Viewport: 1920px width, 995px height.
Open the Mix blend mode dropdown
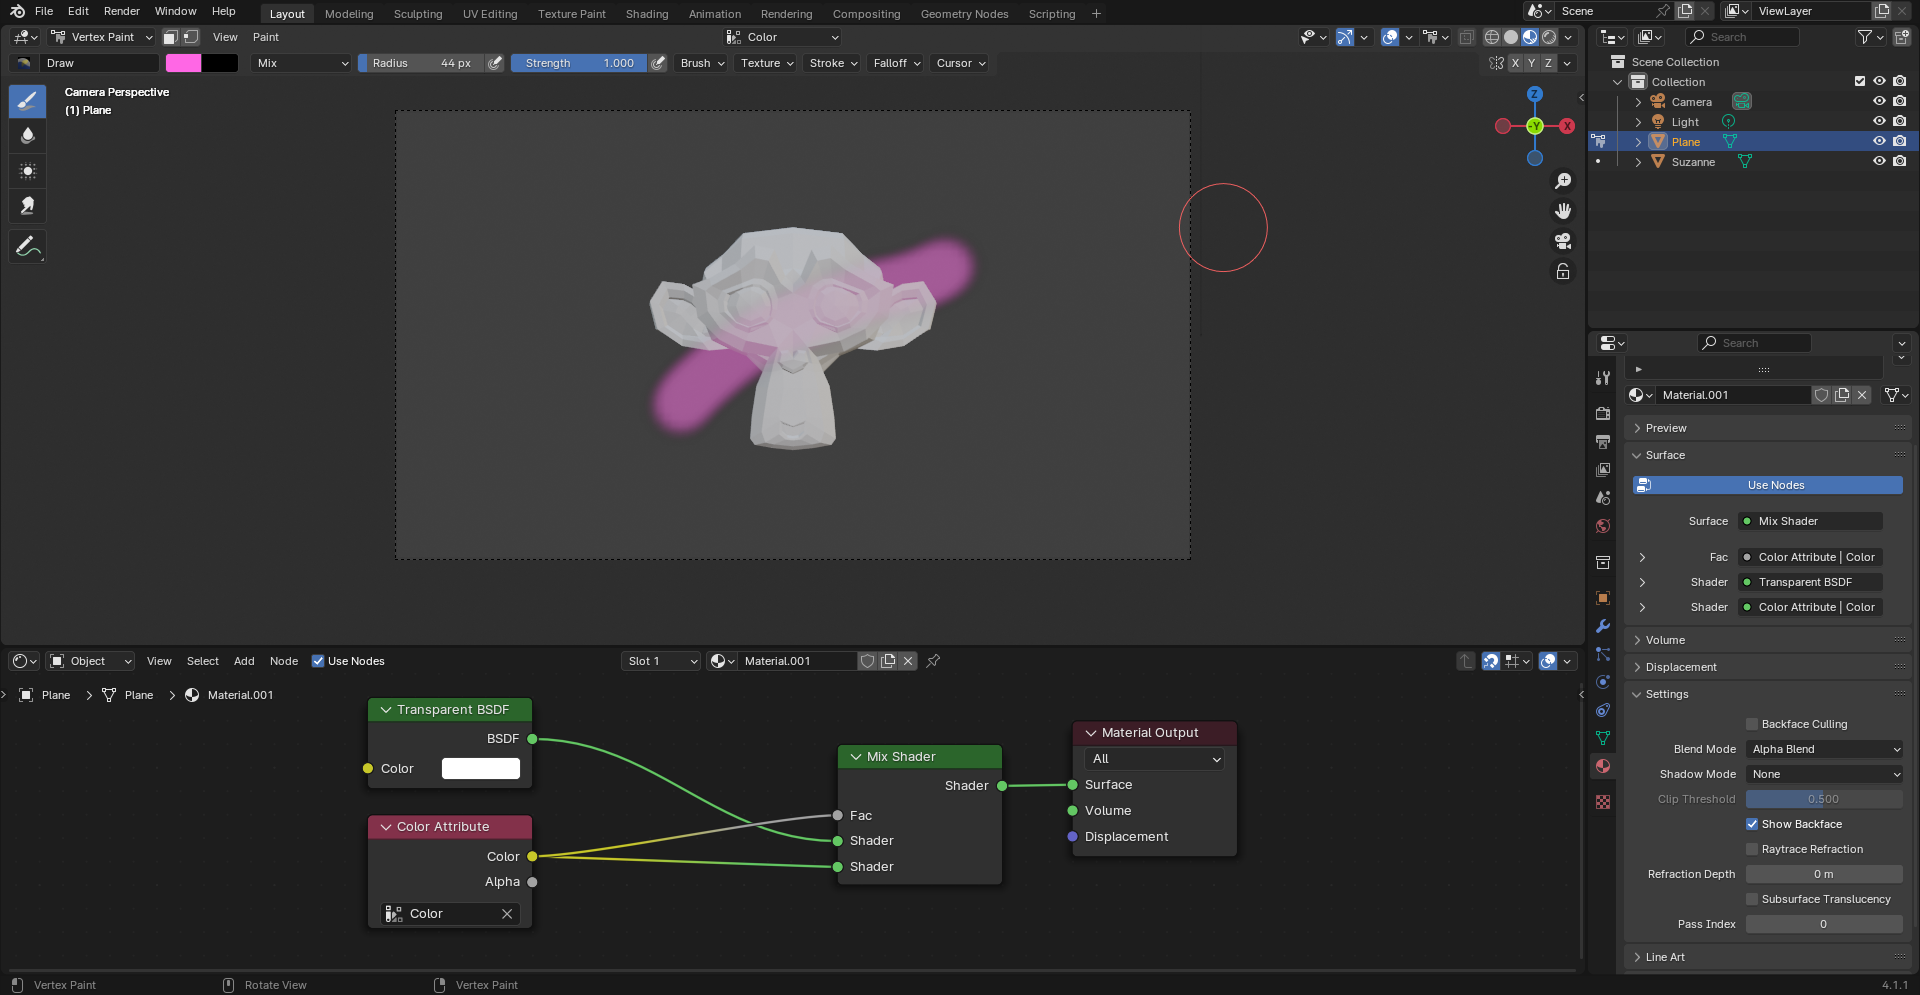tap(302, 63)
